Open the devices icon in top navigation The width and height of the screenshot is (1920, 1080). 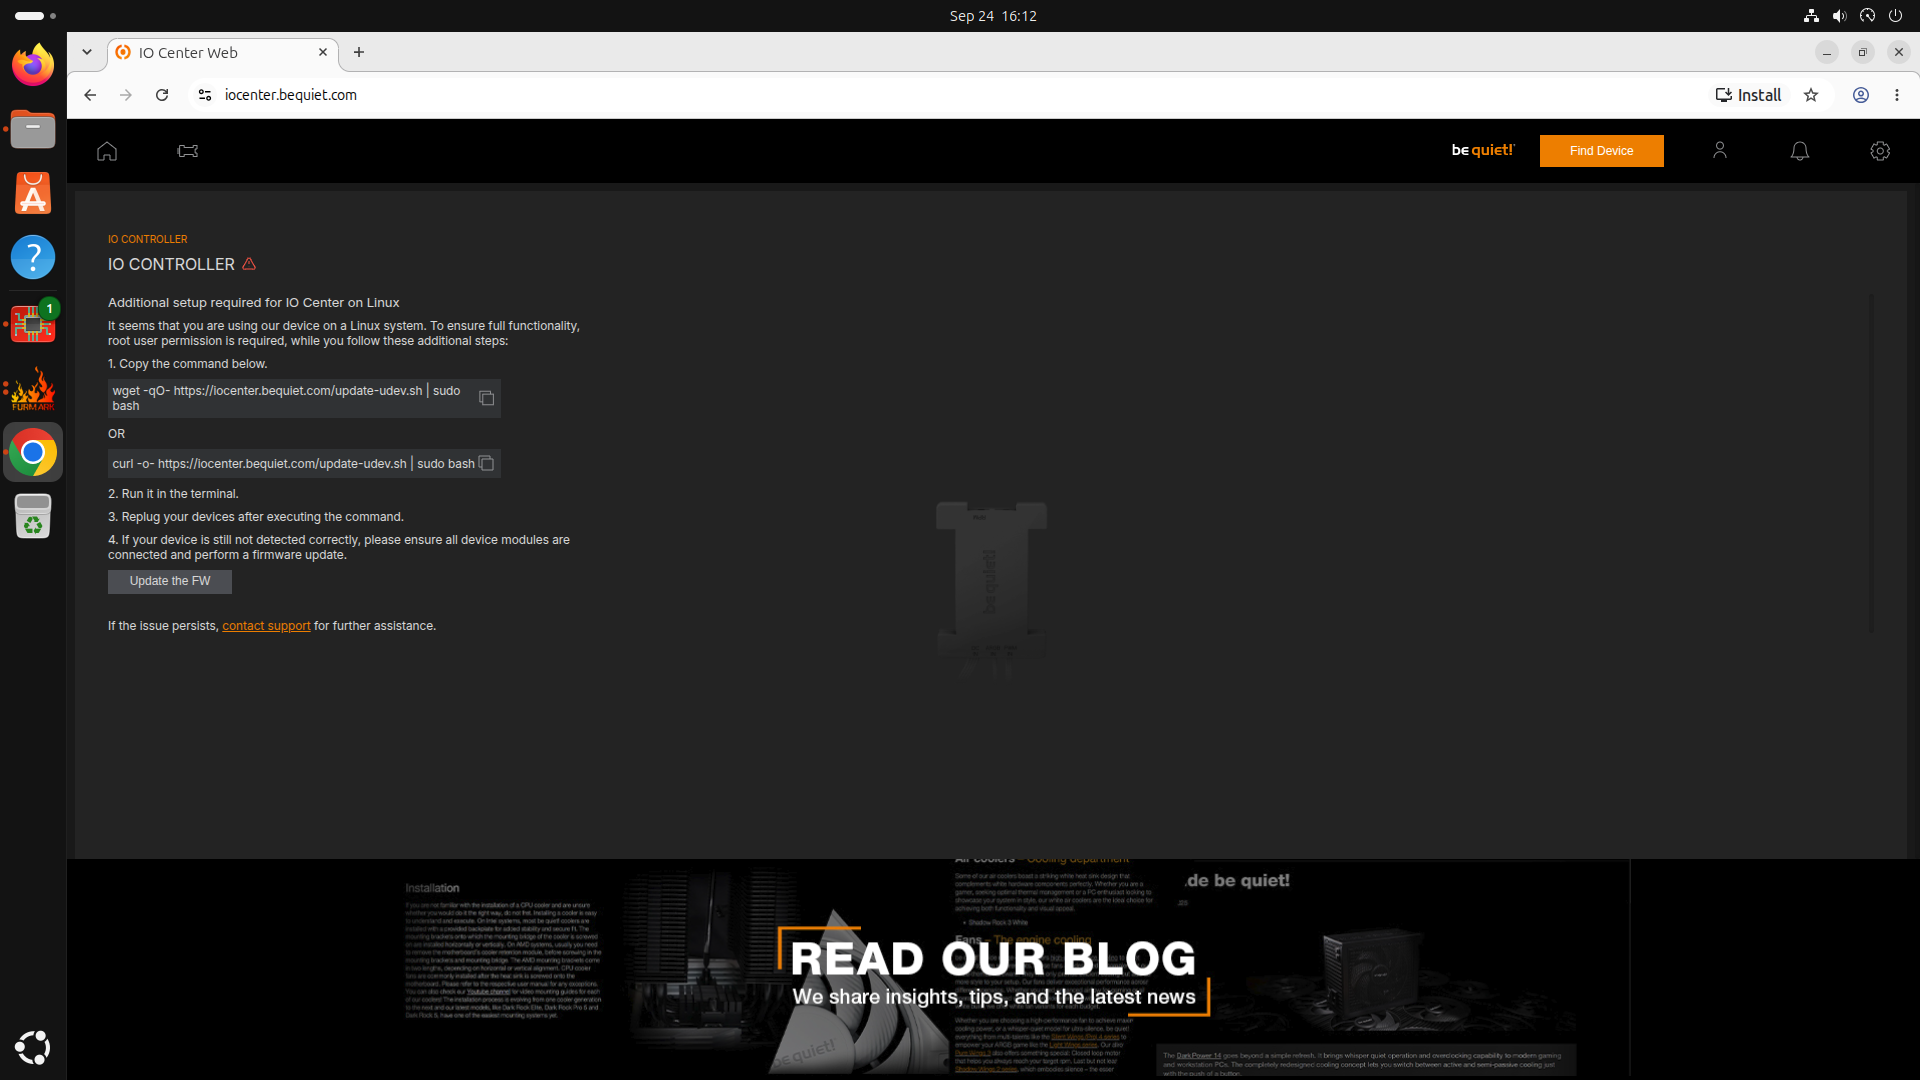coord(188,151)
